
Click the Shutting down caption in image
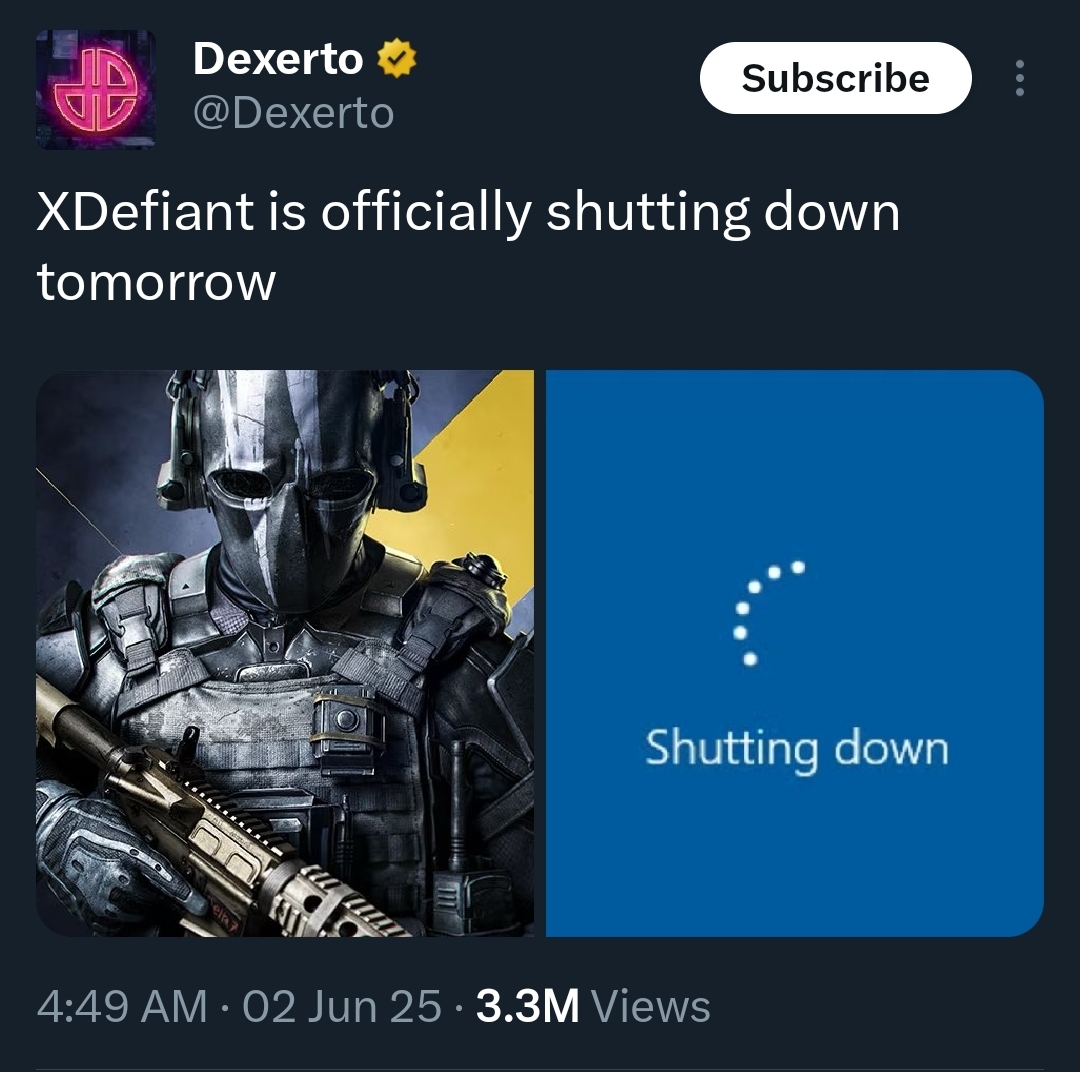[x=797, y=749]
